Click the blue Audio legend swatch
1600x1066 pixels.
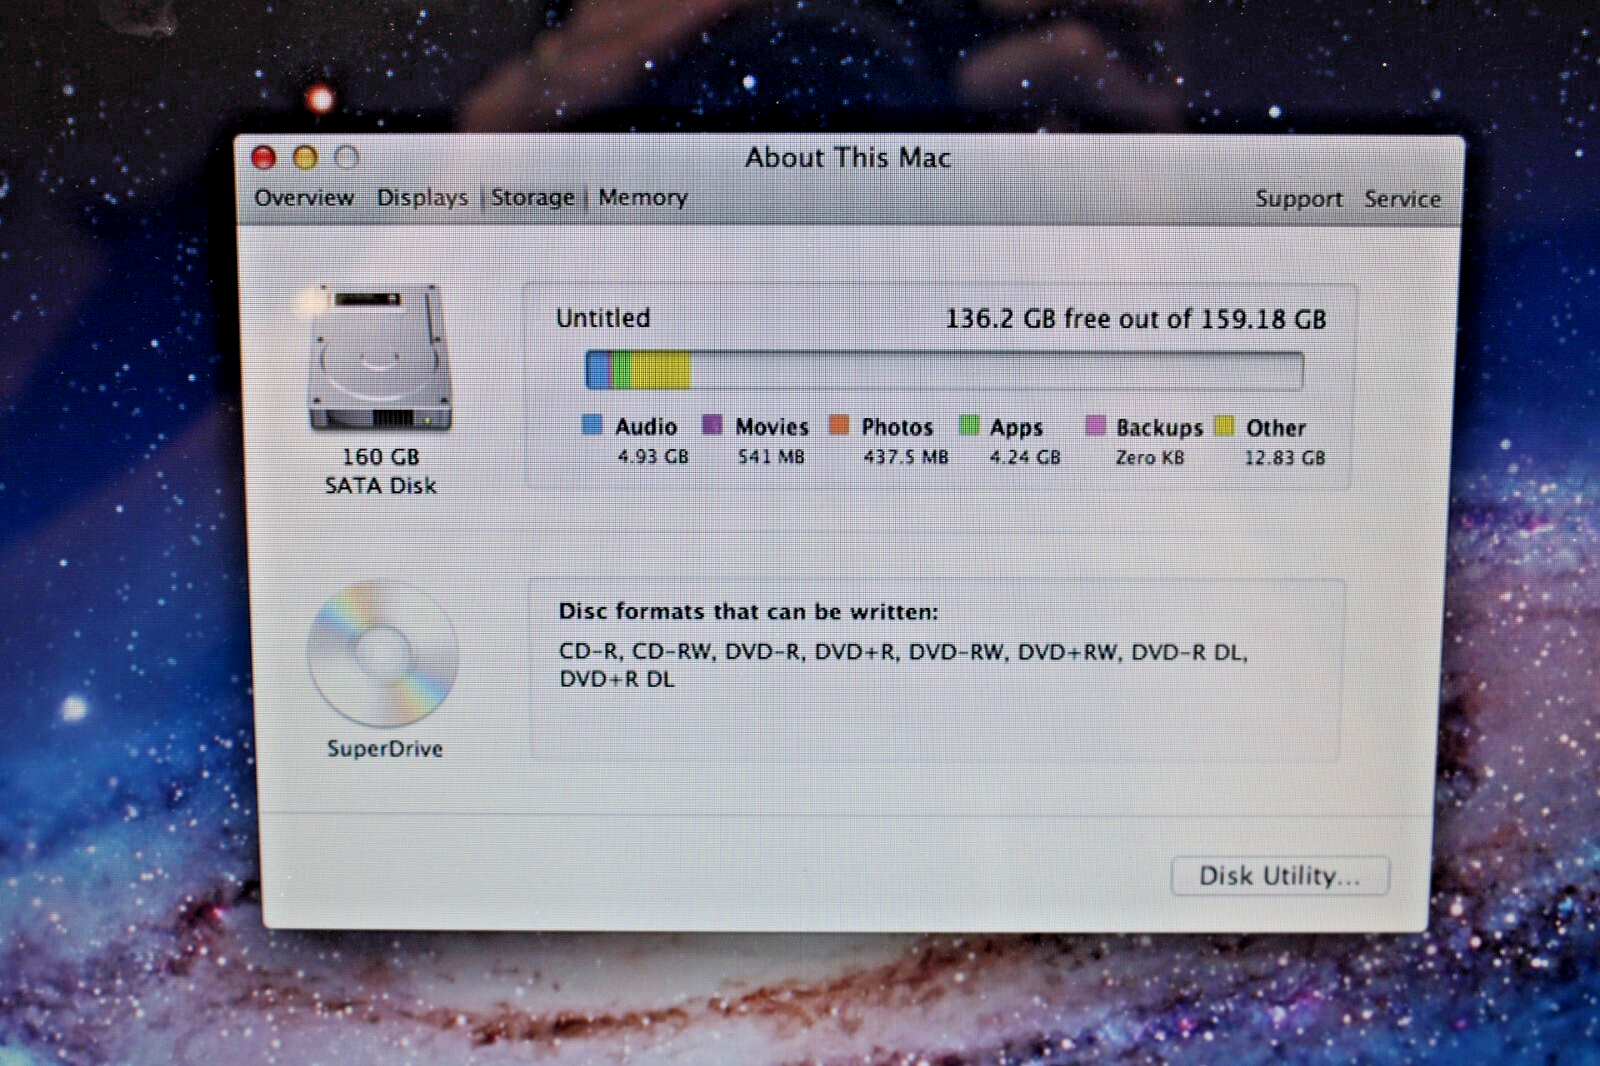592,426
